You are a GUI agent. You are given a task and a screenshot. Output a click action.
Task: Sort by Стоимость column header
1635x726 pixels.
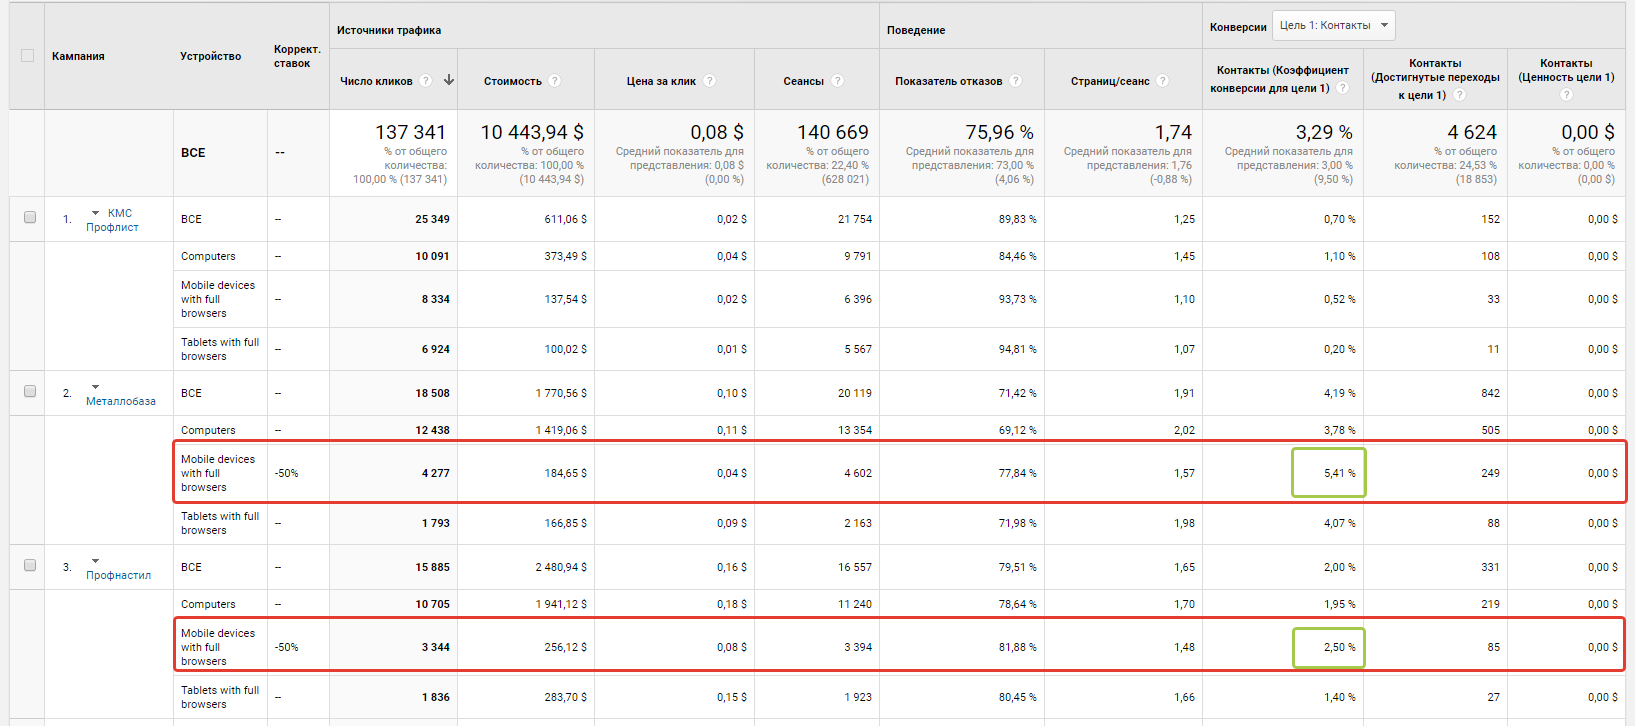click(513, 81)
